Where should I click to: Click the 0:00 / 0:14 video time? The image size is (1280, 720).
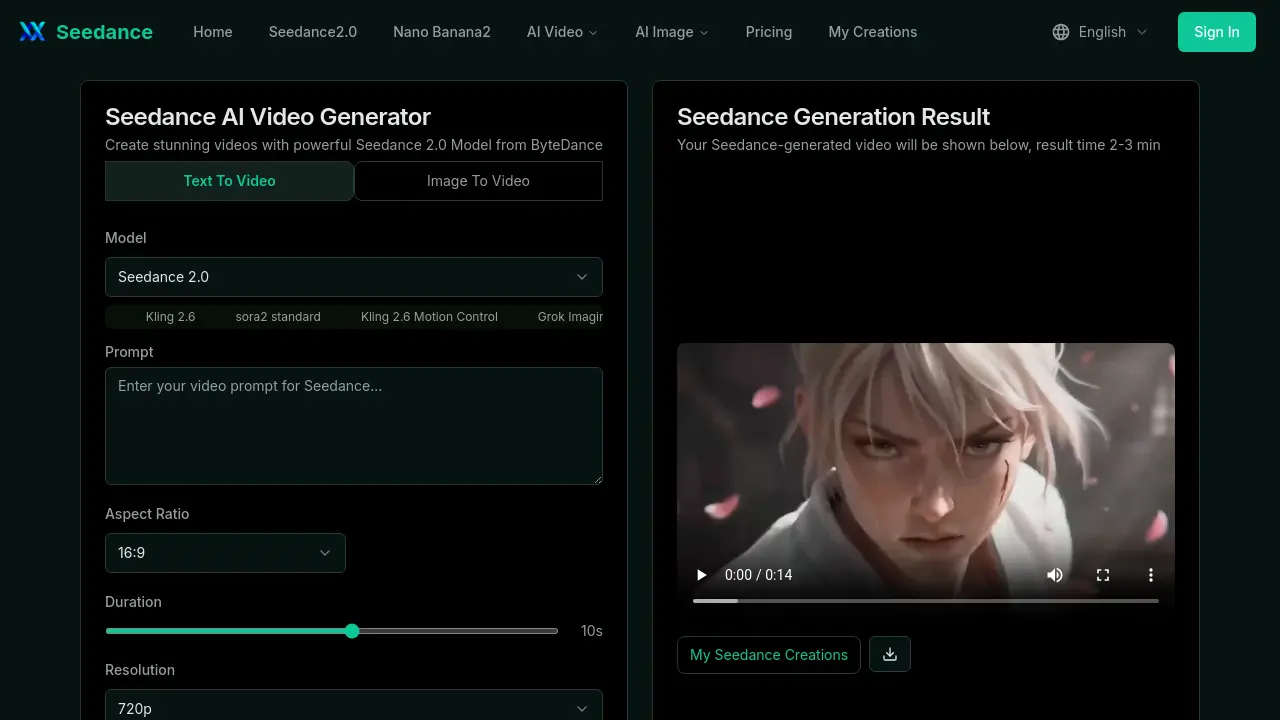[x=758, y=575]
